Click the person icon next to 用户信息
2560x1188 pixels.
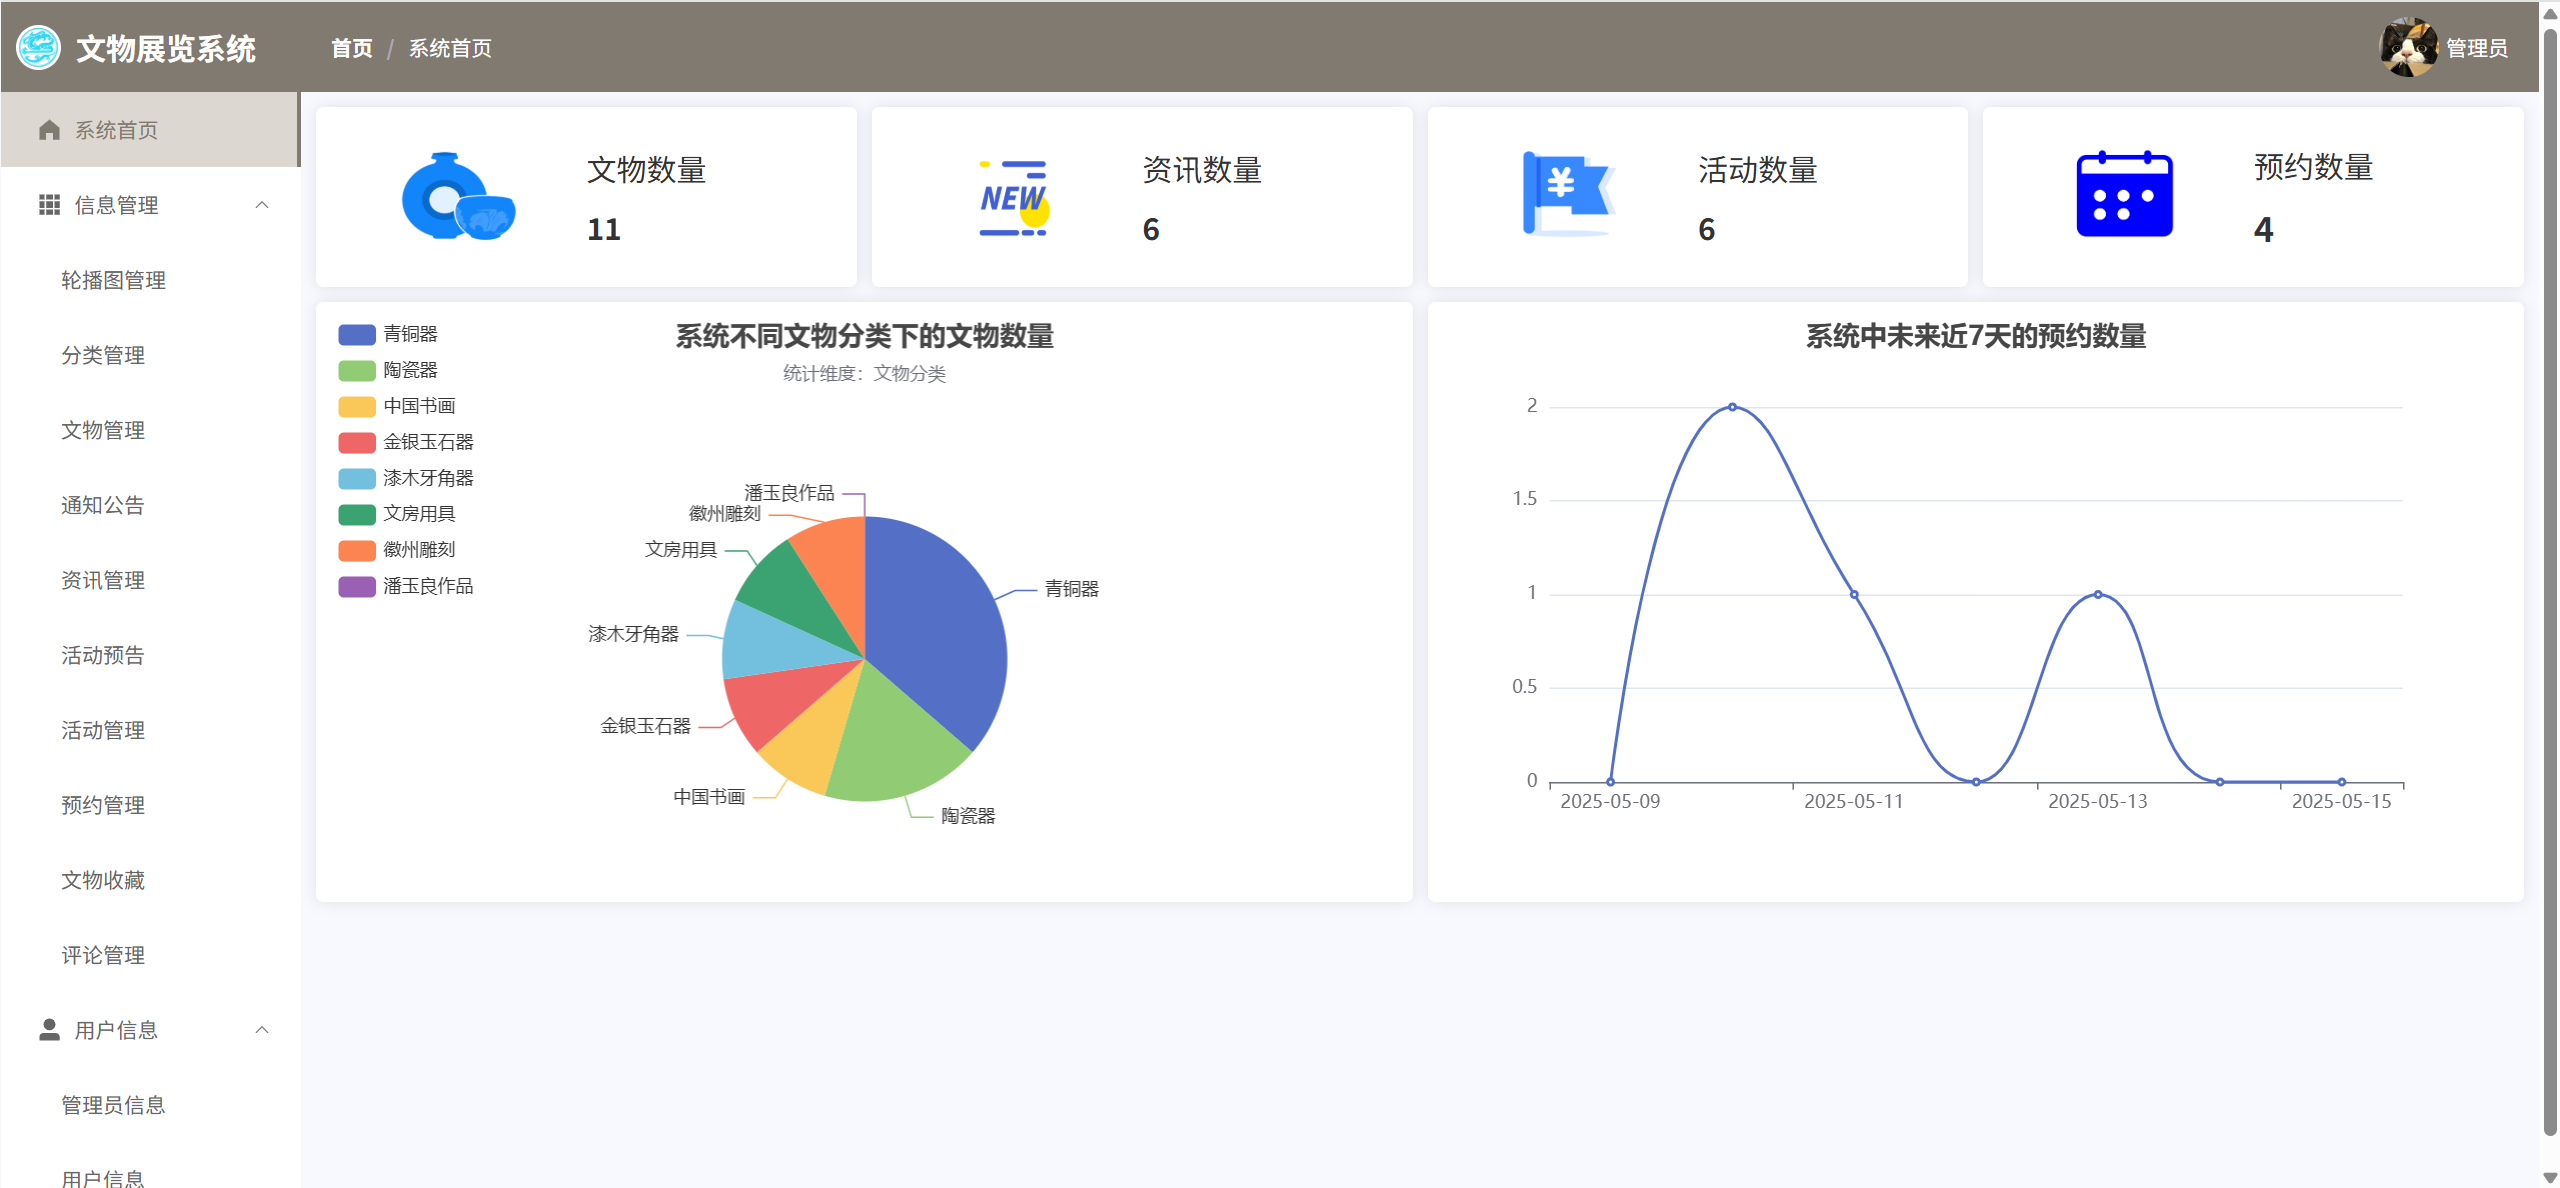click(x=49, y=1029)
